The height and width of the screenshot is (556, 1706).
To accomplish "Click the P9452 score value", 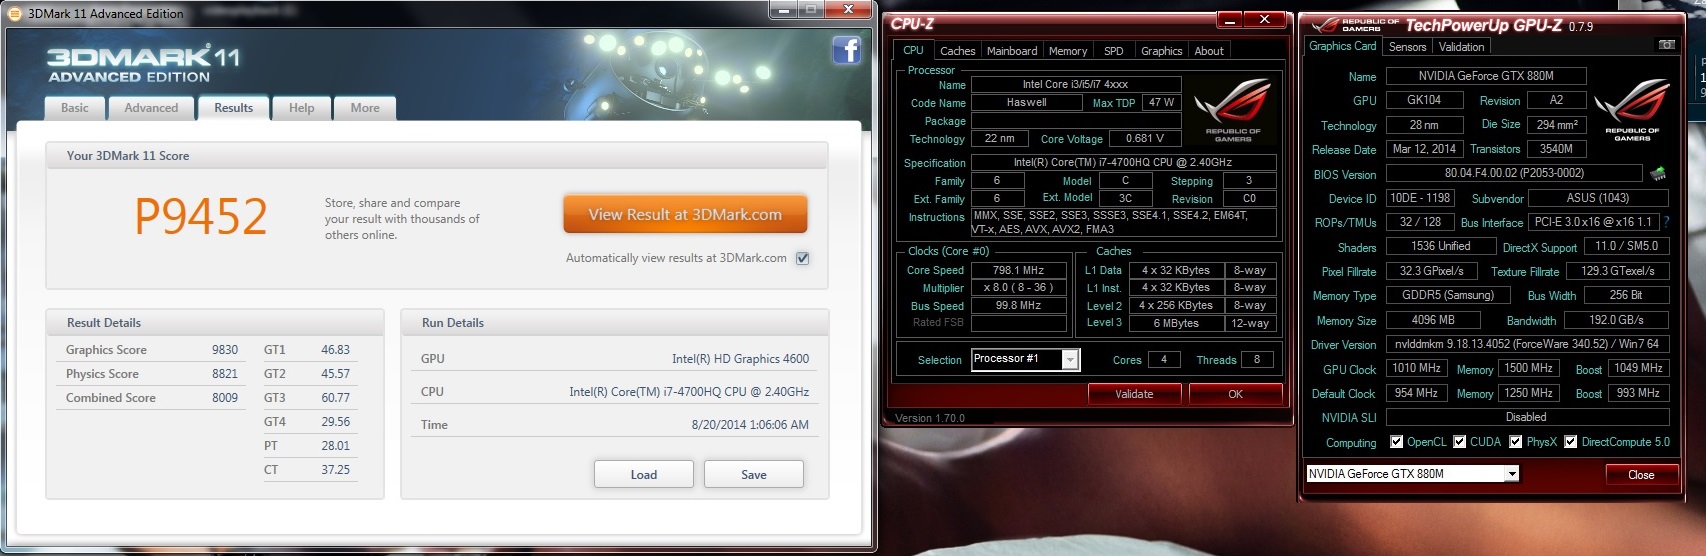I will click(201, 216).
